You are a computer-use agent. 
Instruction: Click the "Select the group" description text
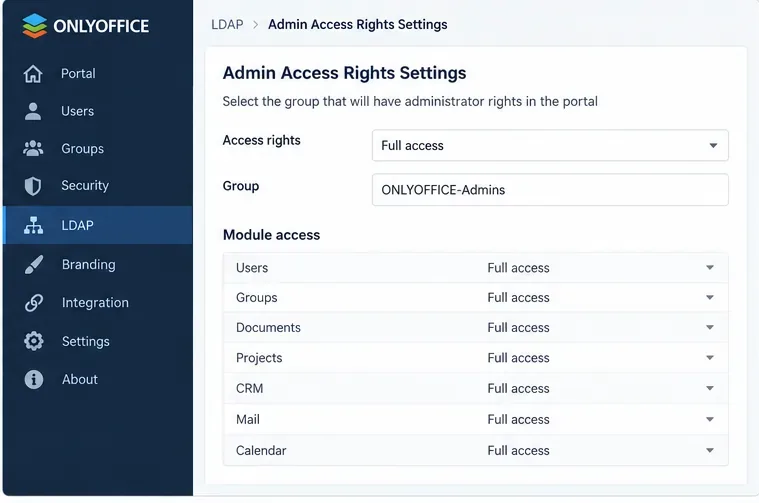point(410,102)
